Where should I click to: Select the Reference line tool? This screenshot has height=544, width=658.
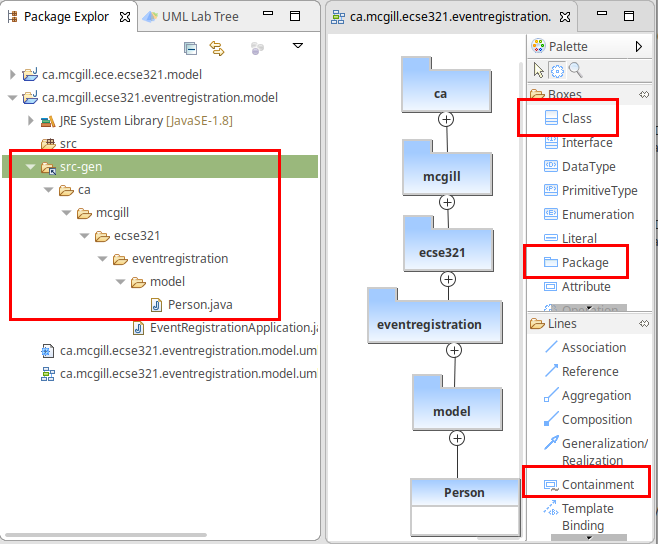pyautogui.click(x=581, y=371)
